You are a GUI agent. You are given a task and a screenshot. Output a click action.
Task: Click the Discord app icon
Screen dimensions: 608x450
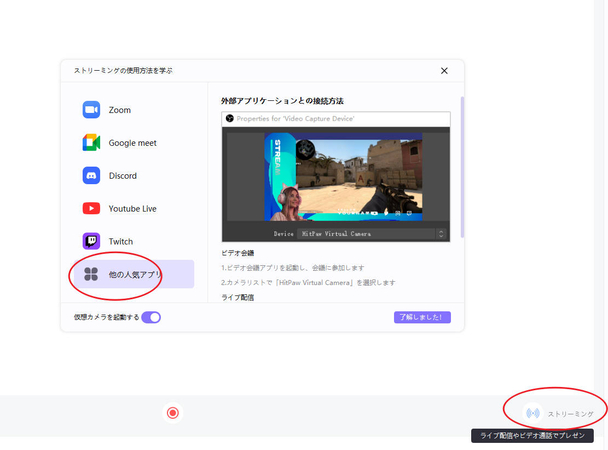pyautogui.click(x=91, y=176)
